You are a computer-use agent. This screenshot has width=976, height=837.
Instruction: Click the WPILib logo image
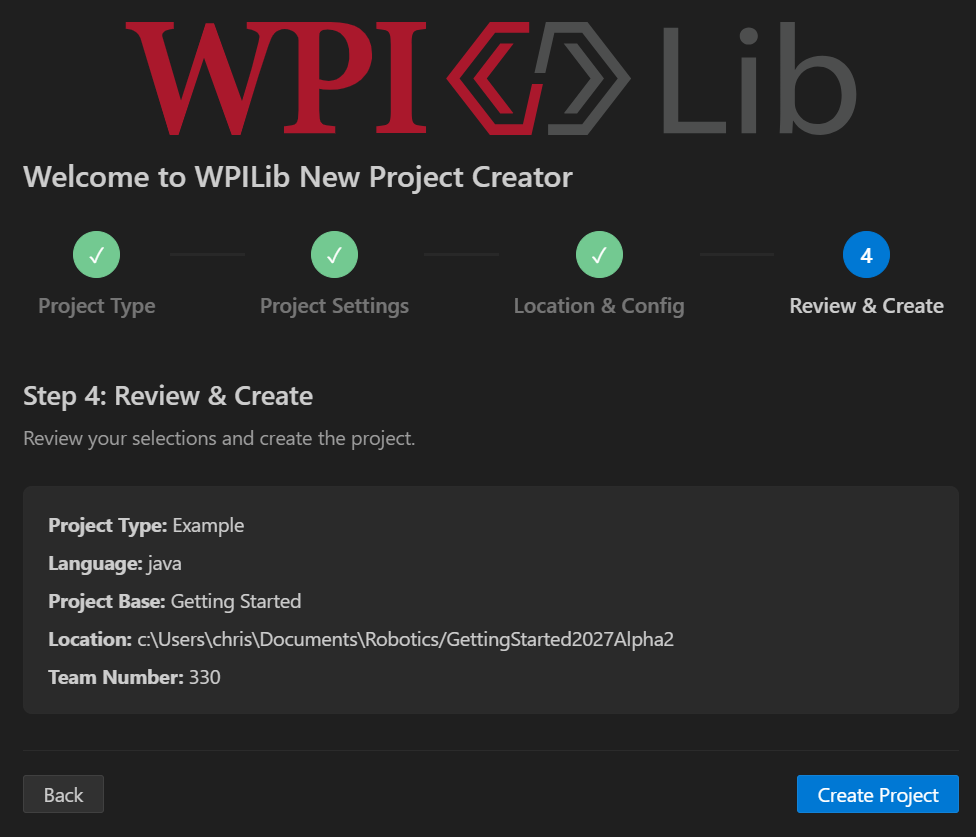[491, 78]
